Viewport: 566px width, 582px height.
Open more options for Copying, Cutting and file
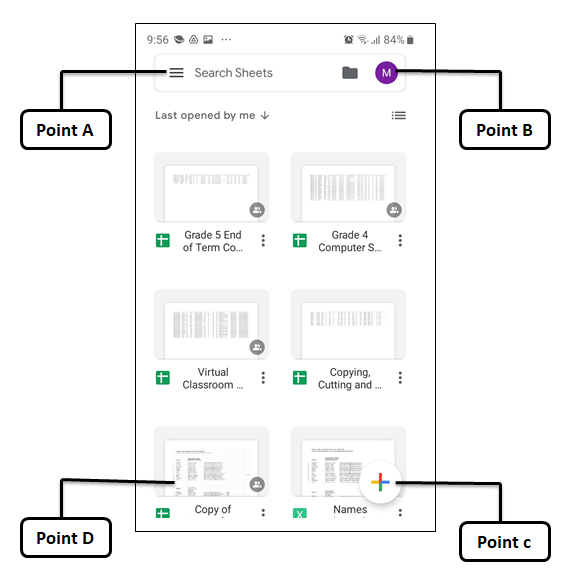[400, 378]
